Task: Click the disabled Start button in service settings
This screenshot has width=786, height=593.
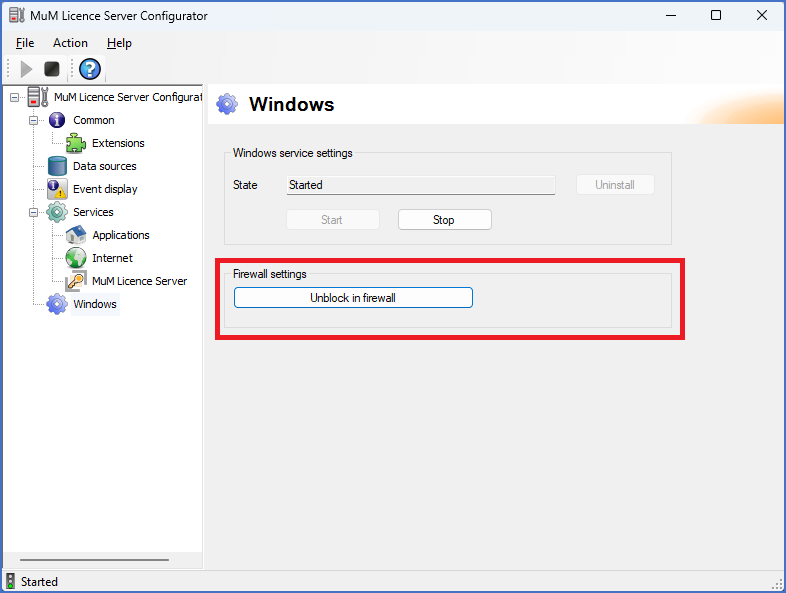Action: (x=333, y=220)
